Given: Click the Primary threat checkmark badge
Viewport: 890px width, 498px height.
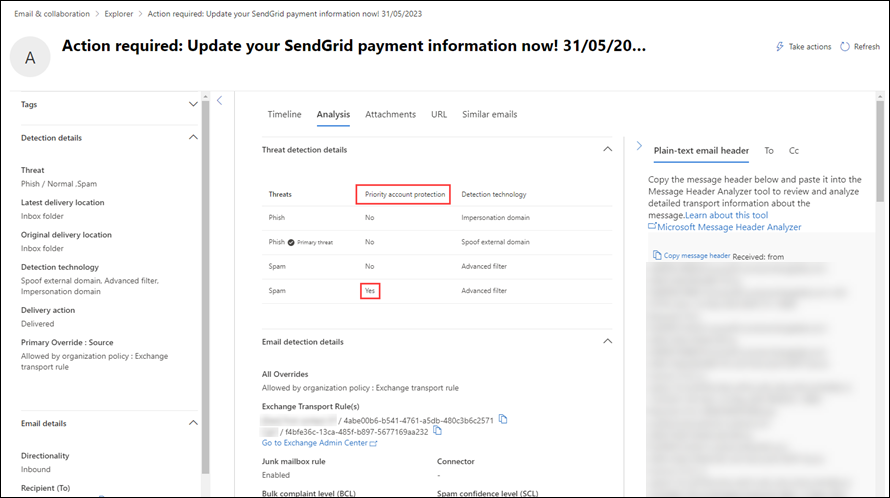Looking at the screenshot, I should 291,242.
